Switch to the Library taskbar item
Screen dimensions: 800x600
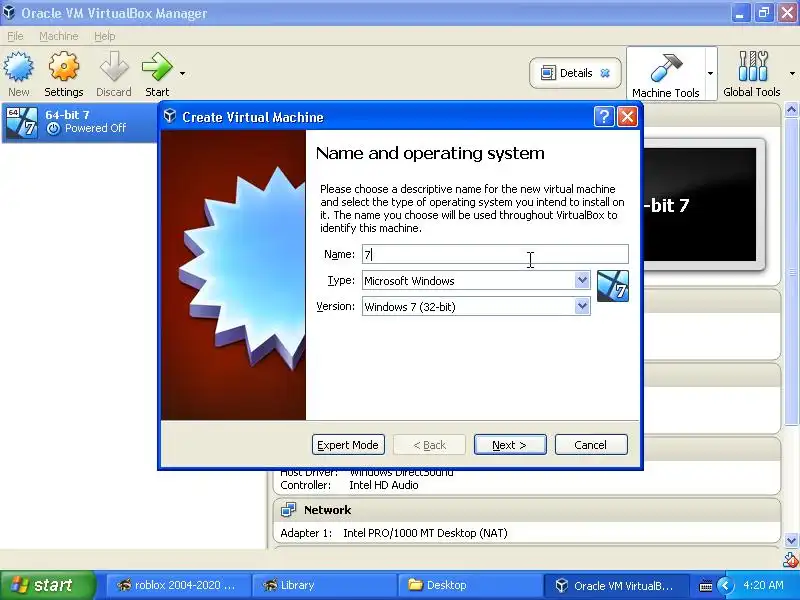[324, 585]
